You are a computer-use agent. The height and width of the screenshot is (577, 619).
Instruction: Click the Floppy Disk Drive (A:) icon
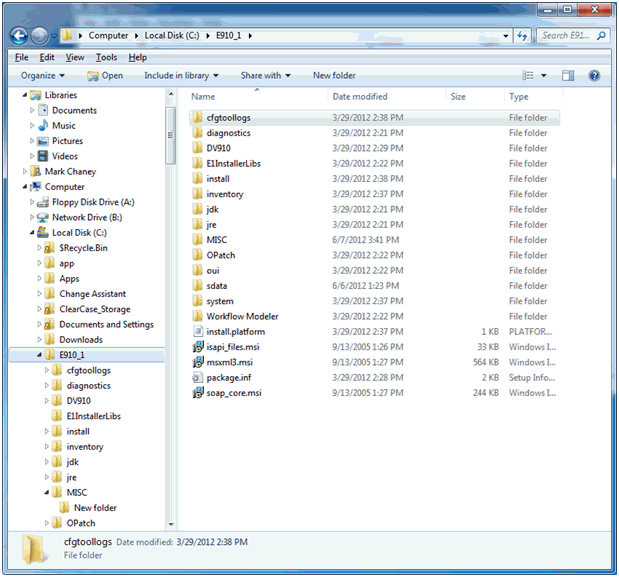(x=43, y=202)
